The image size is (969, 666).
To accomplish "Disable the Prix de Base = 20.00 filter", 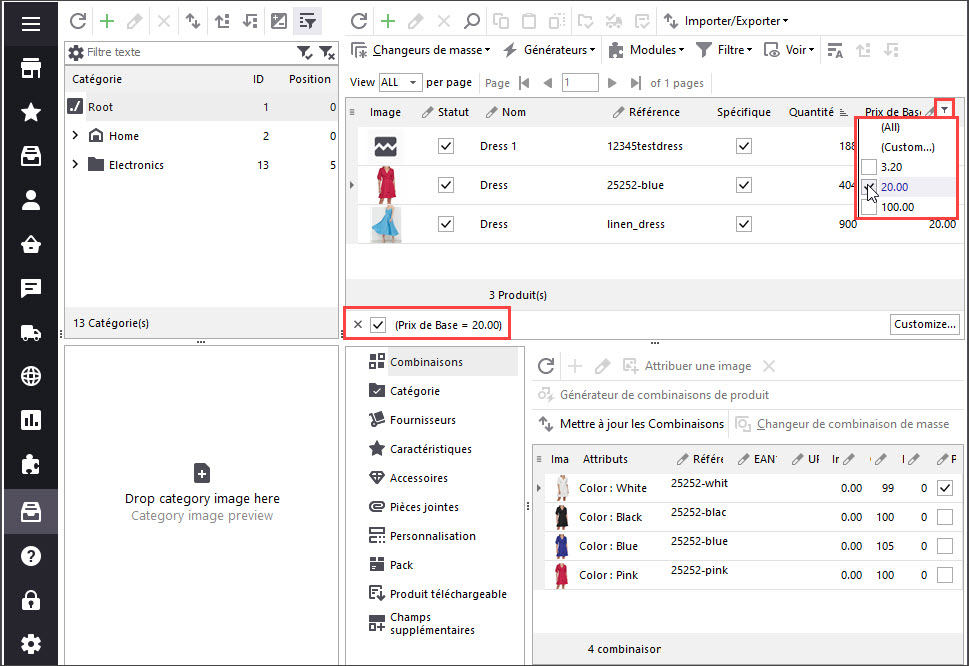I will pyautogui.click(x=378, y=325).
